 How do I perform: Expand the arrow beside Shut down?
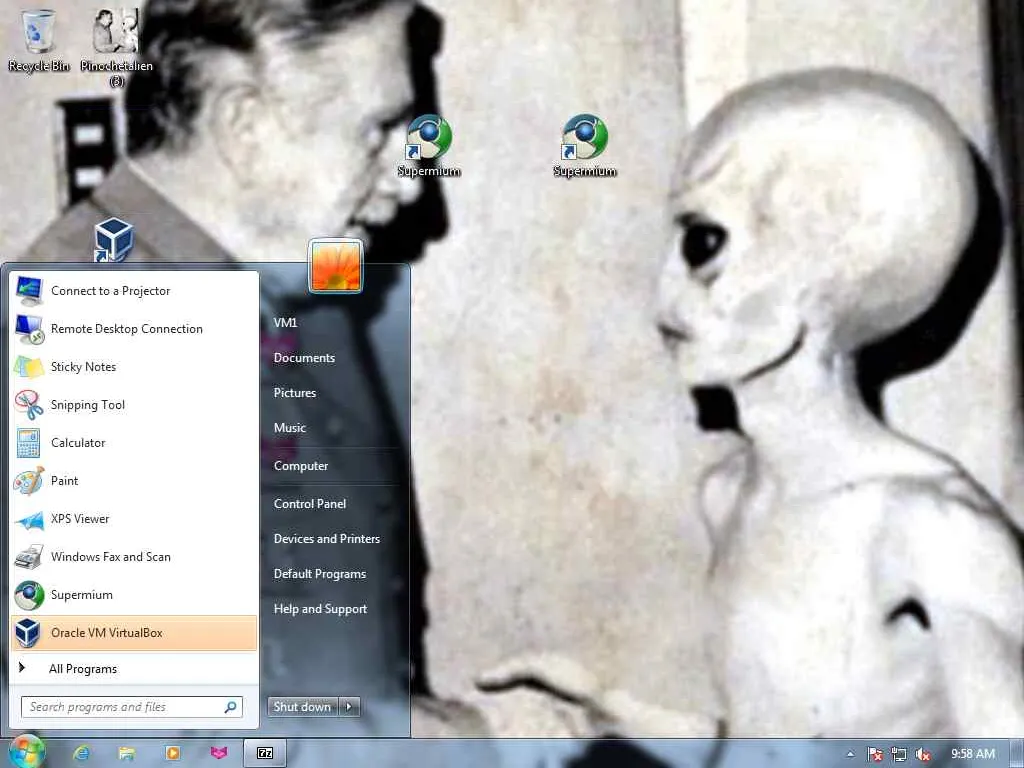pyautogui.click(x=349, y=707)
